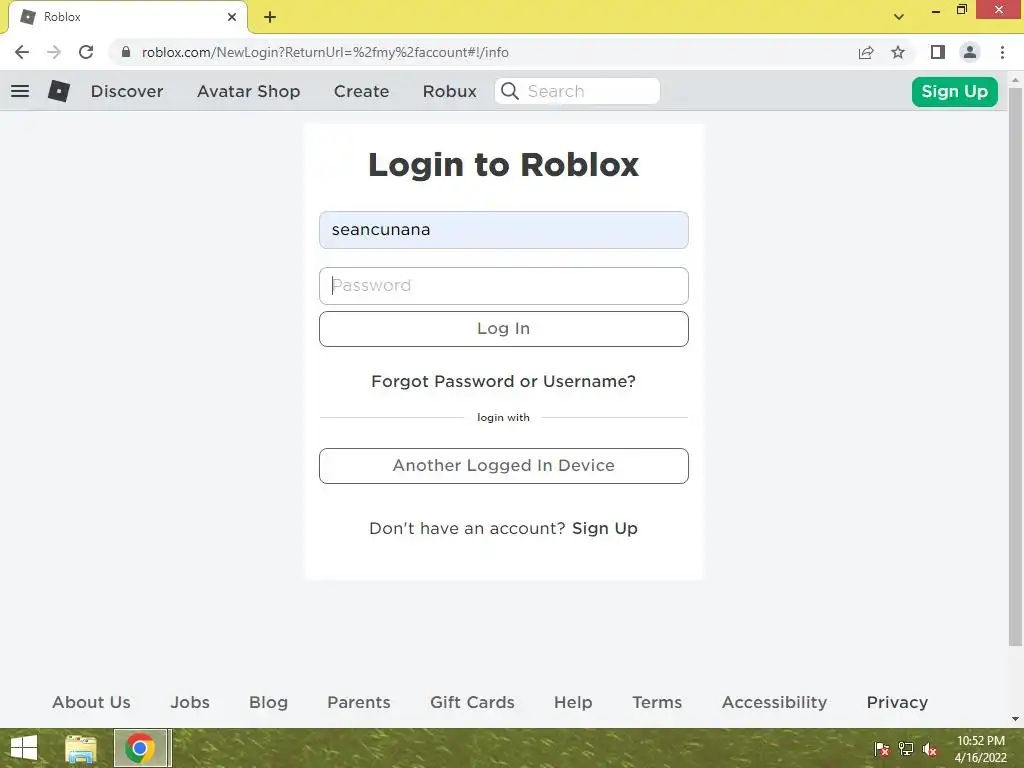
Task: Click username field containing seancunana
Action: (504, 230)
